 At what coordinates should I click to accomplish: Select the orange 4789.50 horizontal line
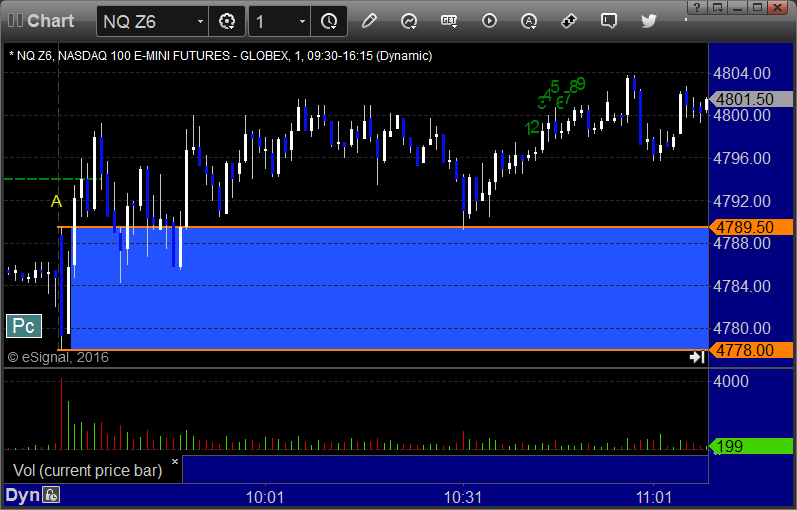[383, 227]
